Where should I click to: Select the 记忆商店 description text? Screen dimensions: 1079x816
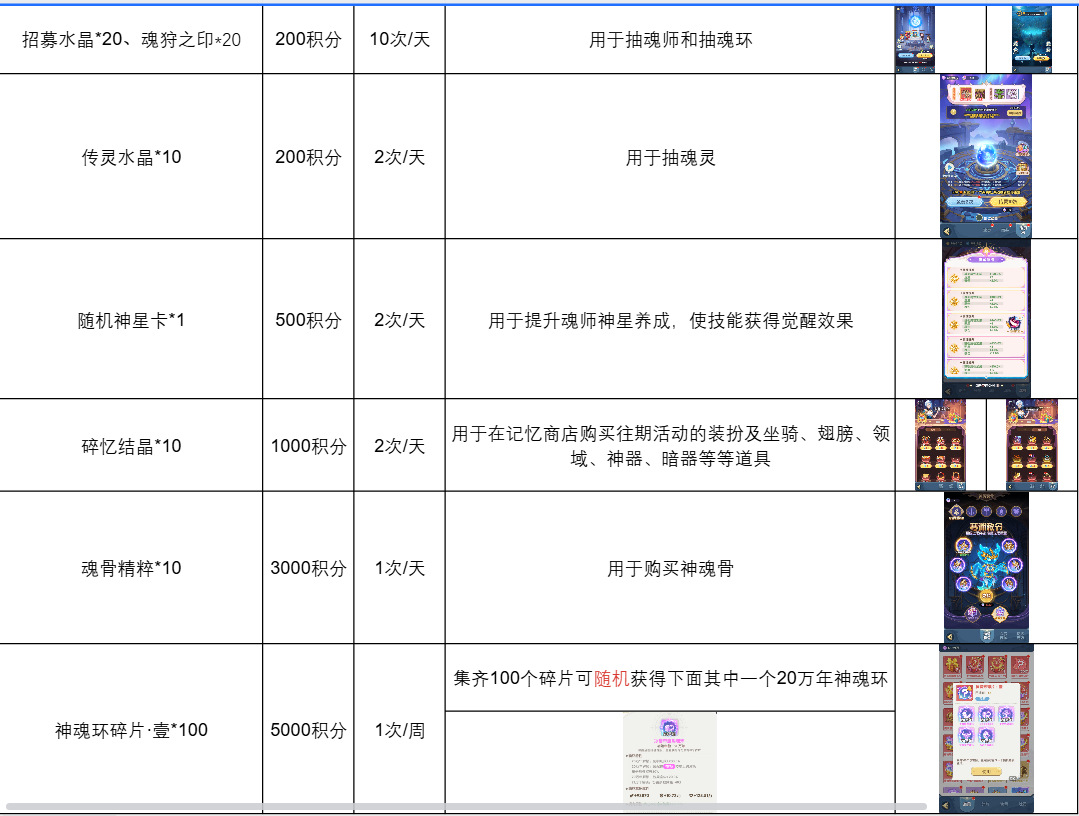(670, 446)
